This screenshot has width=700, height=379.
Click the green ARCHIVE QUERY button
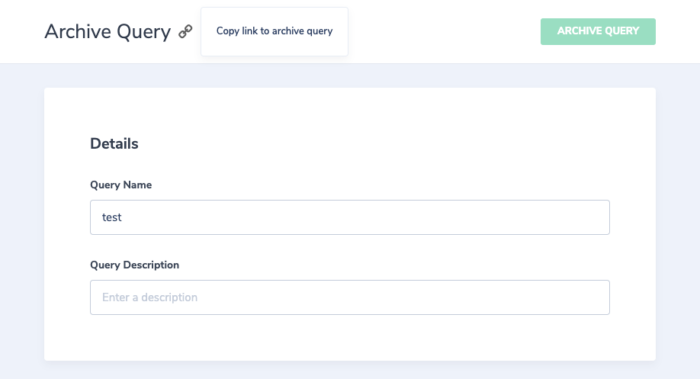[598, 31]
